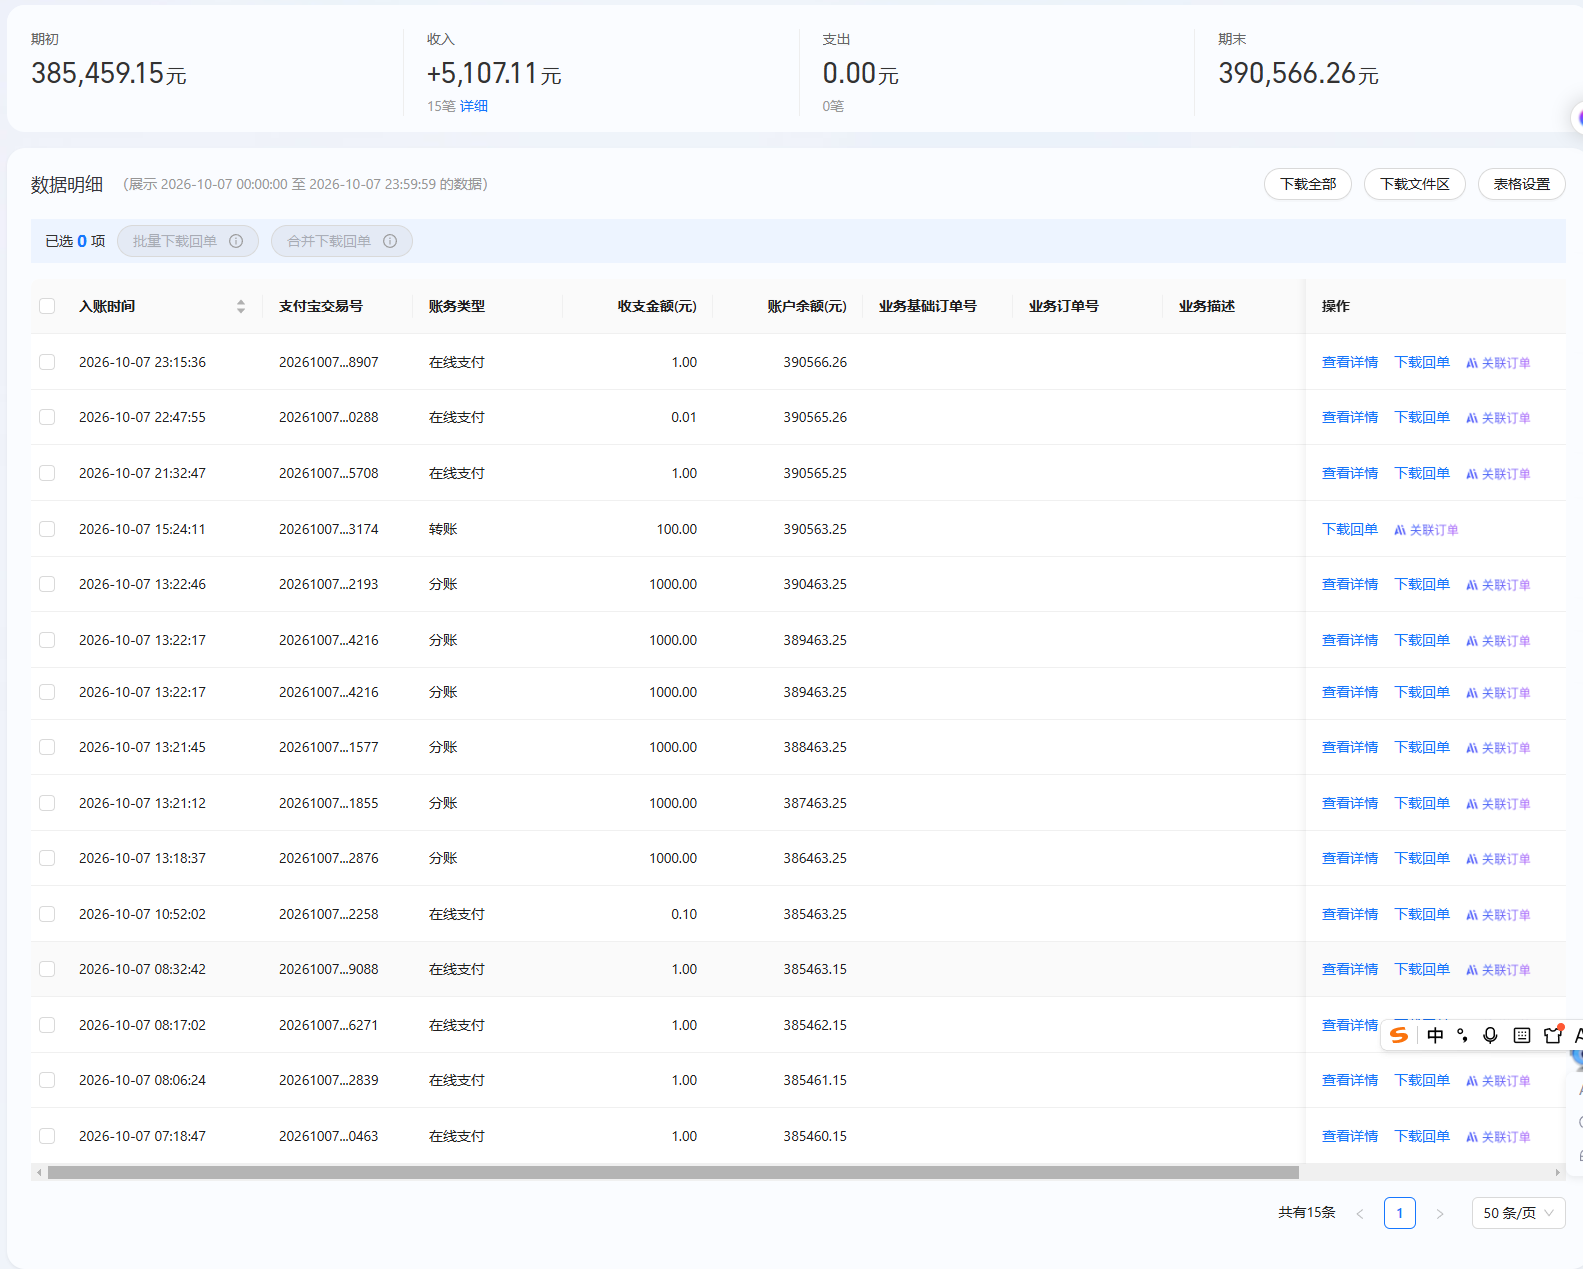Screen dimensions: 1583x1269
Task: Click transaction number 20261007...8907
Action: coord(329,362)
